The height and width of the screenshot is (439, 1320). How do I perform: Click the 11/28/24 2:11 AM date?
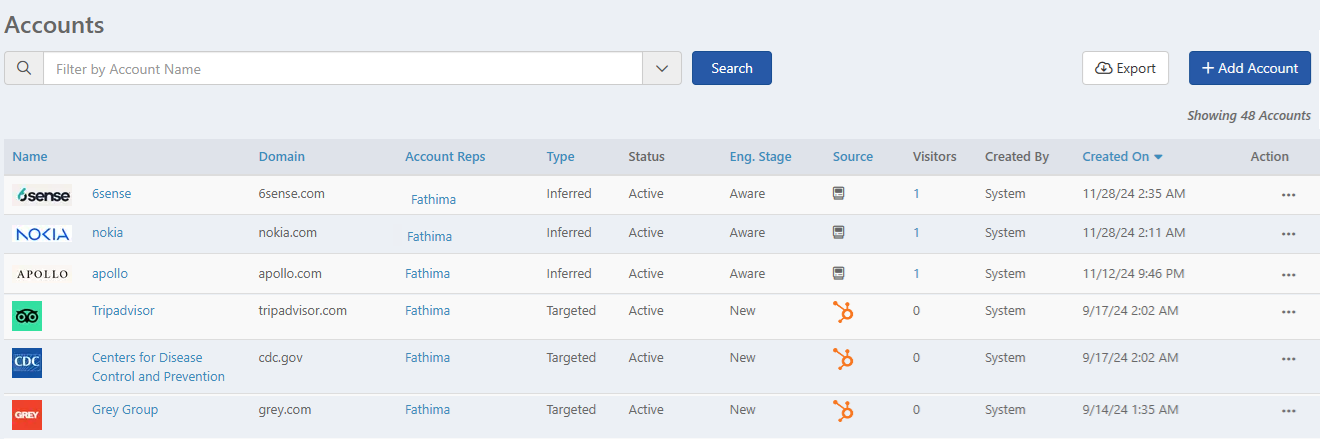[x=1134, y=233]
